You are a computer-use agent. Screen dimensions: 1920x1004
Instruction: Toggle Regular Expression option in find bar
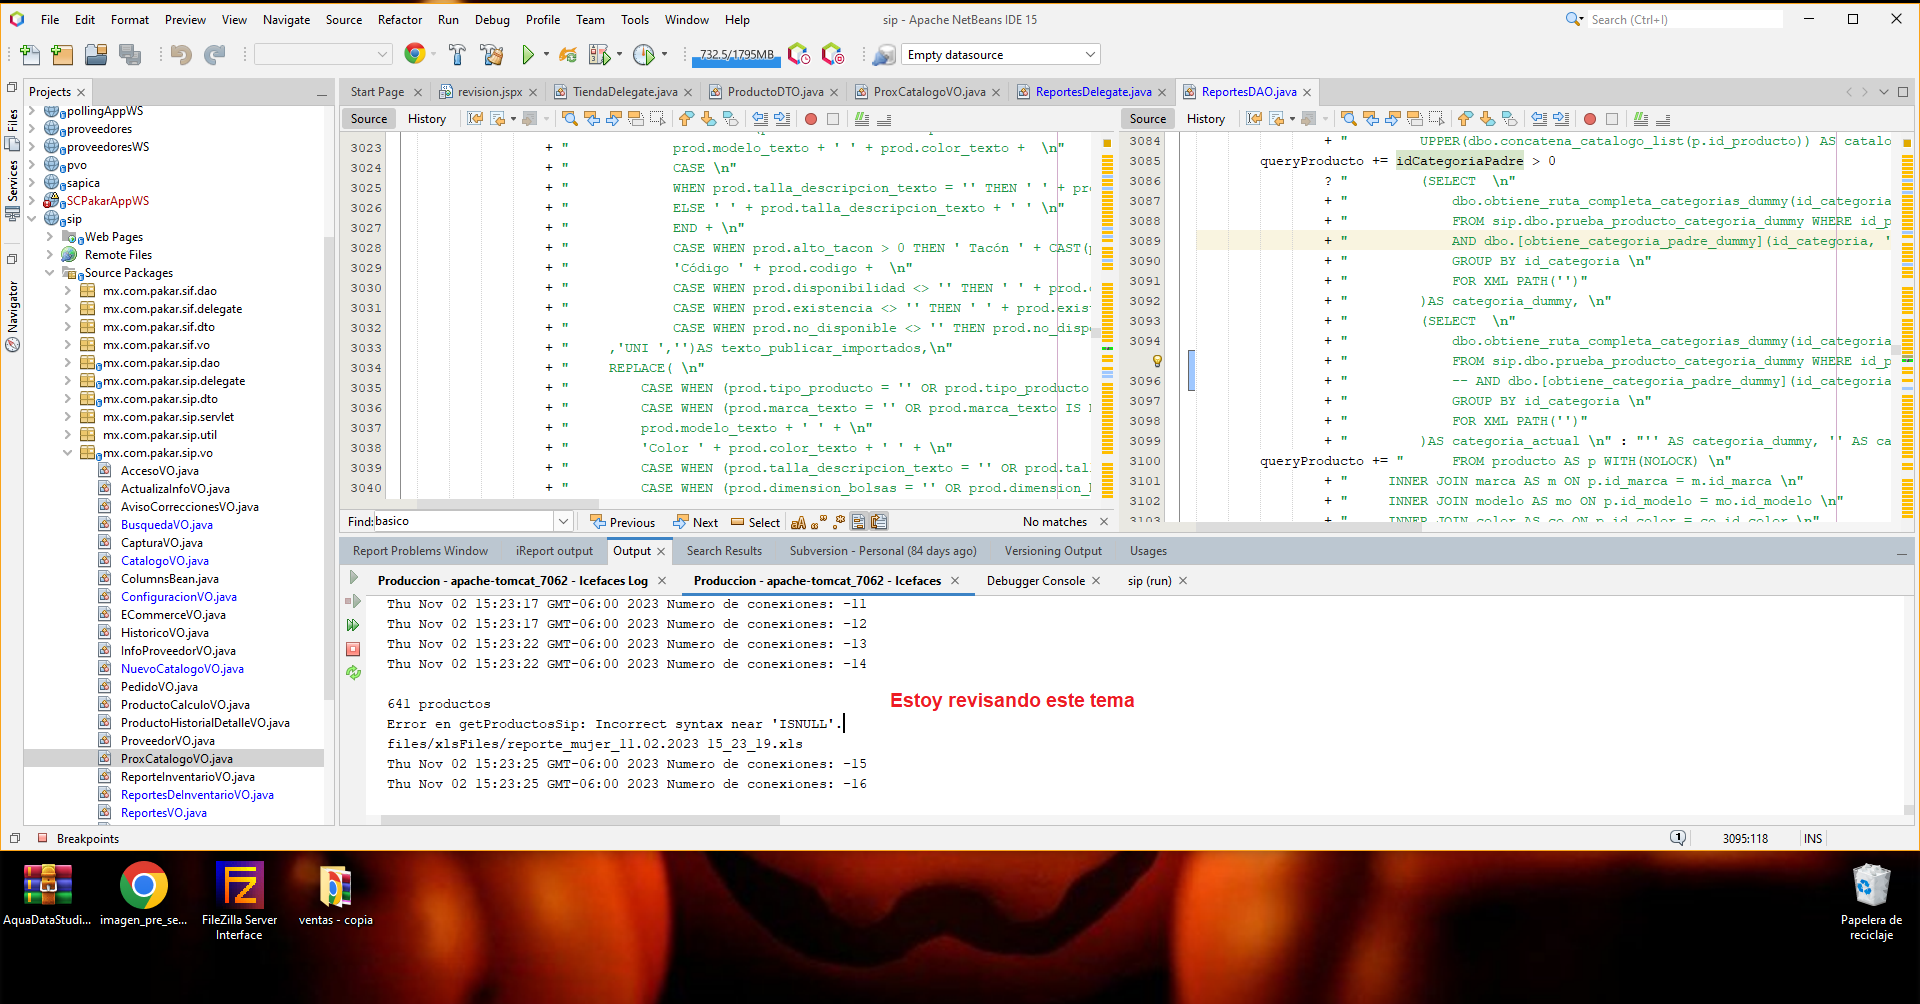(838, 522)
